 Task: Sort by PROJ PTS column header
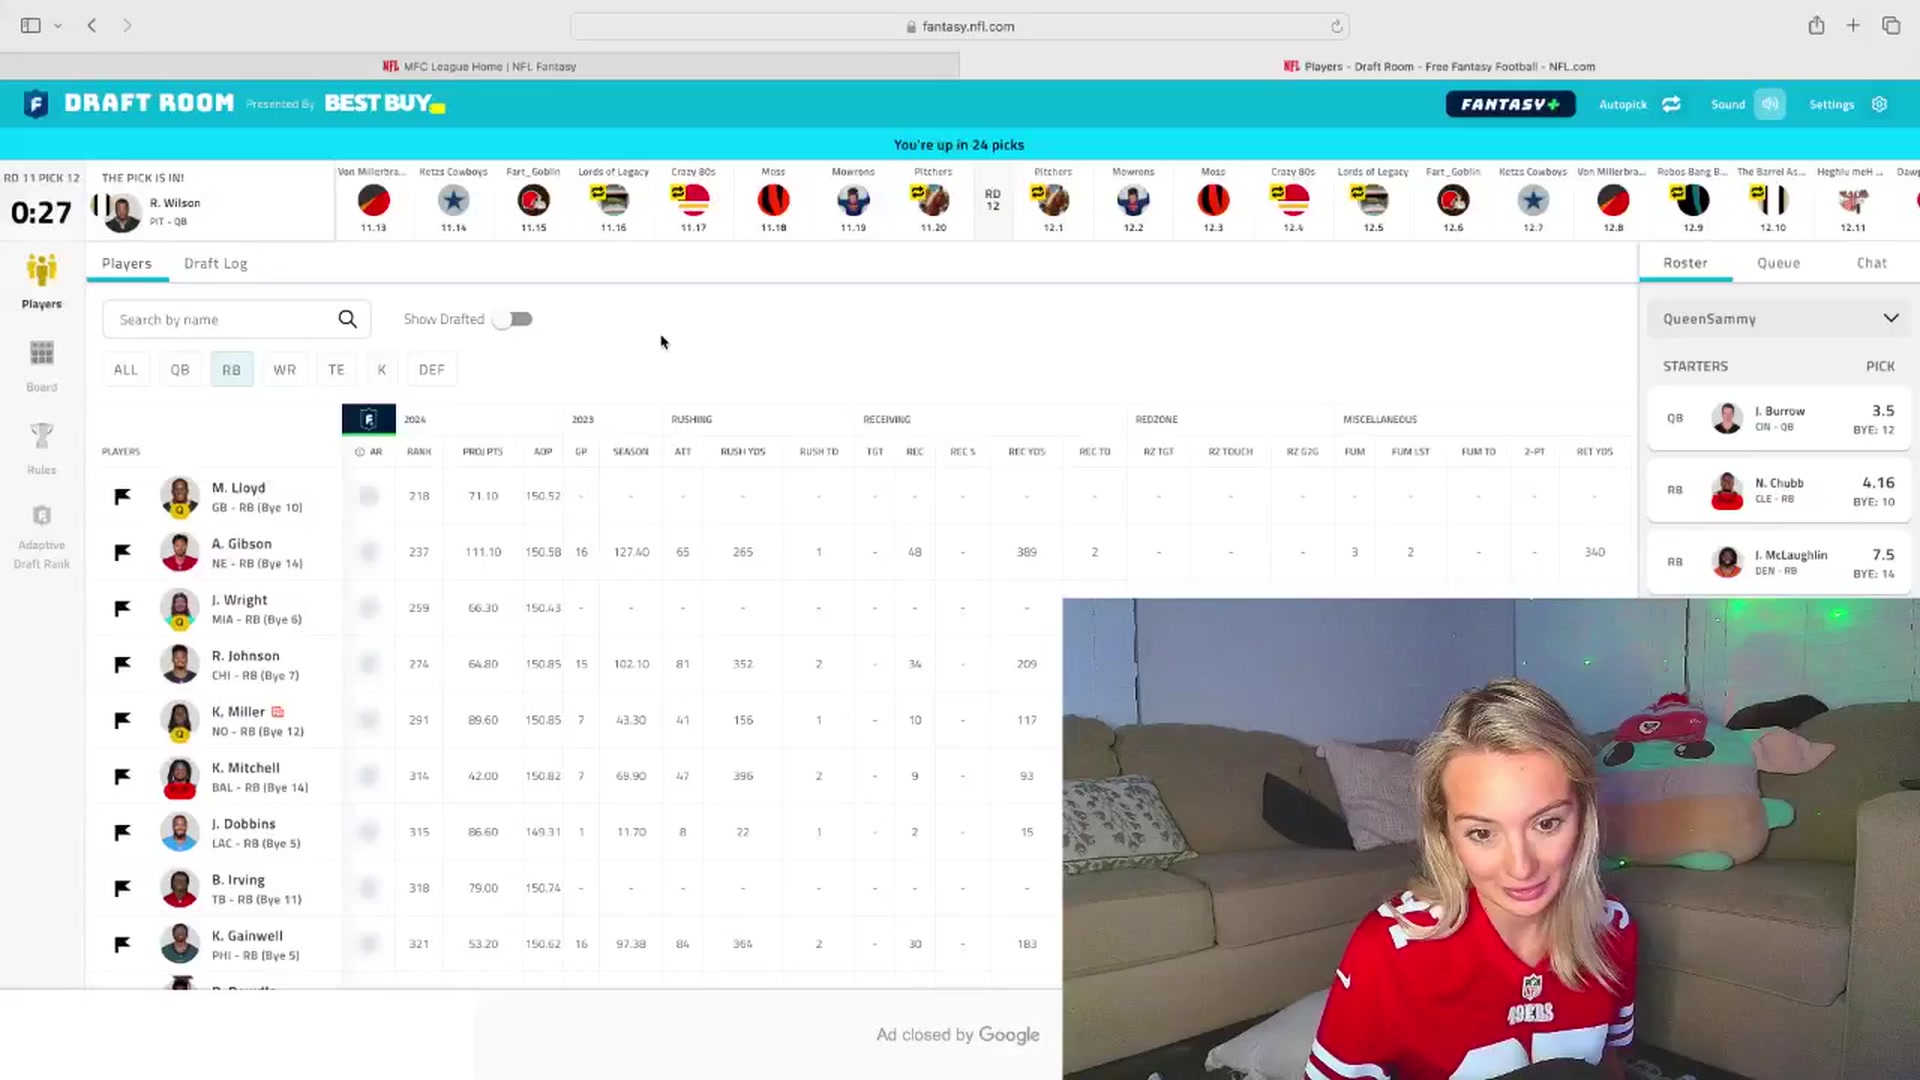tap(482, 452)
